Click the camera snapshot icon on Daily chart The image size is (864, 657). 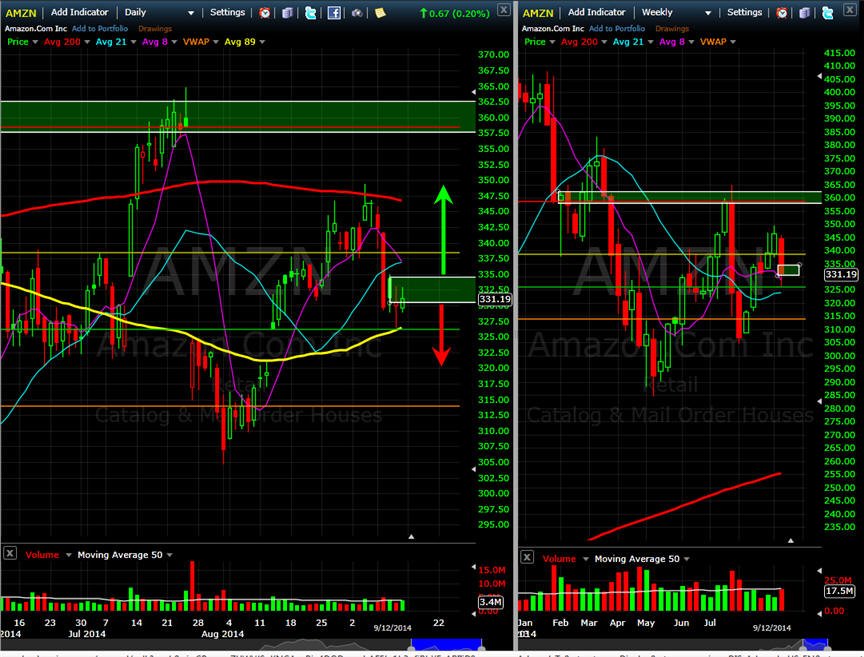coord(357,13)
